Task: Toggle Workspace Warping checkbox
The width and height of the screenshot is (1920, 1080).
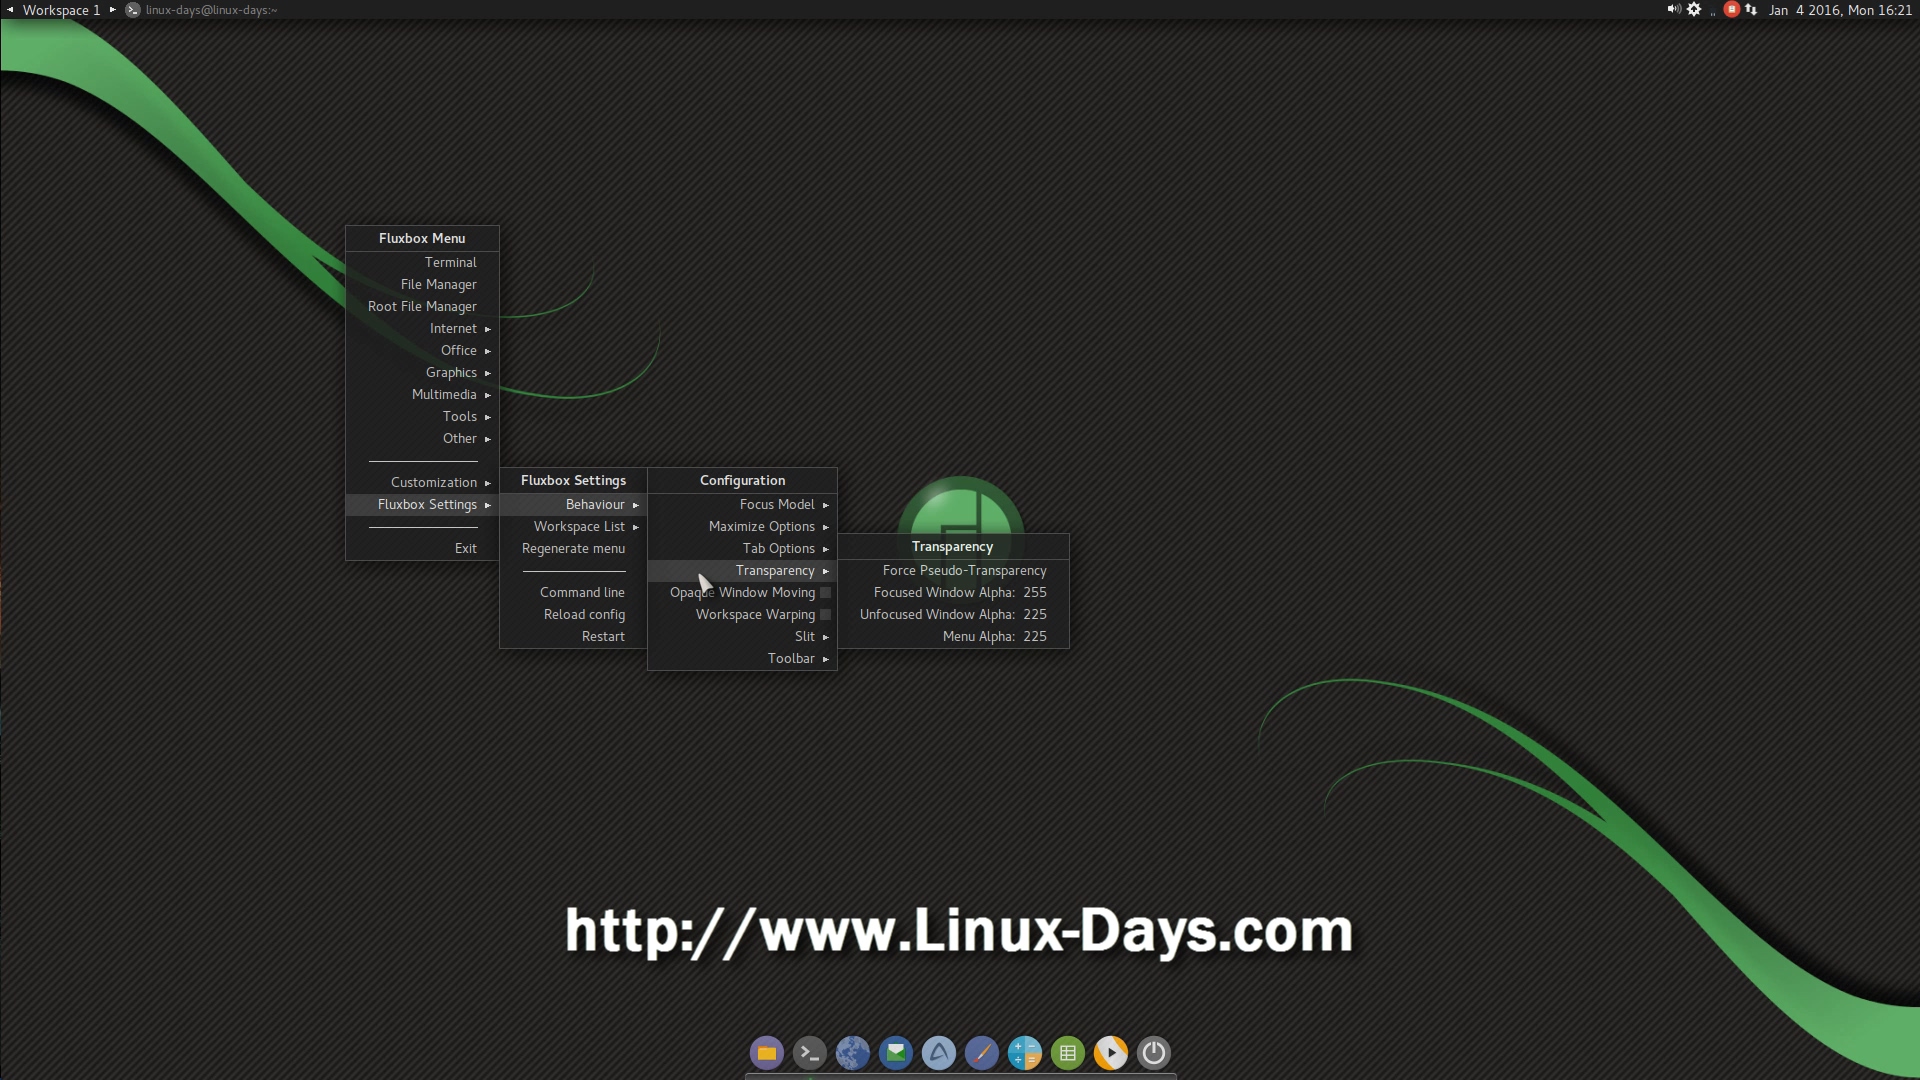Action: coord(825,614)
